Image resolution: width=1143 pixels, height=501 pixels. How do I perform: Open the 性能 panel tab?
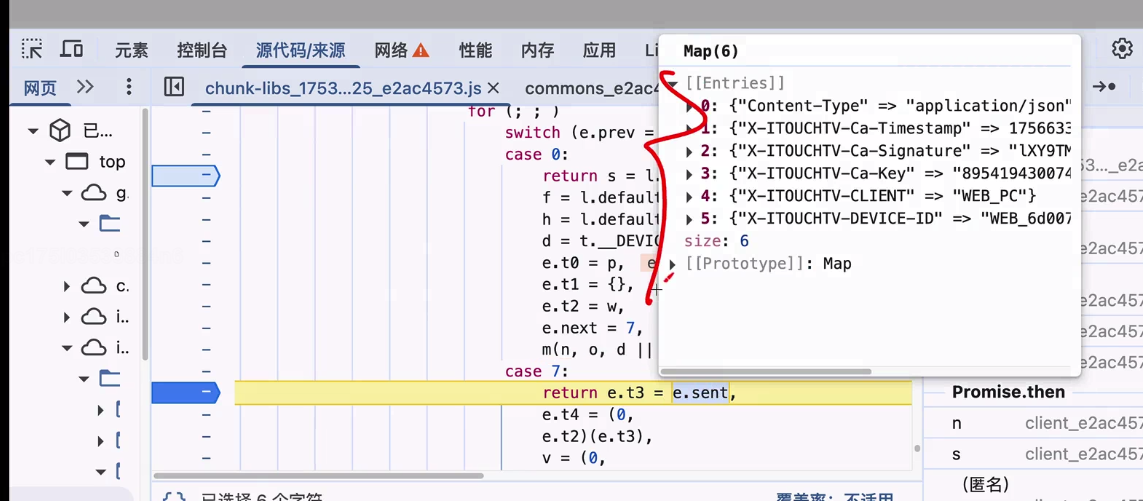pos(475,50)
